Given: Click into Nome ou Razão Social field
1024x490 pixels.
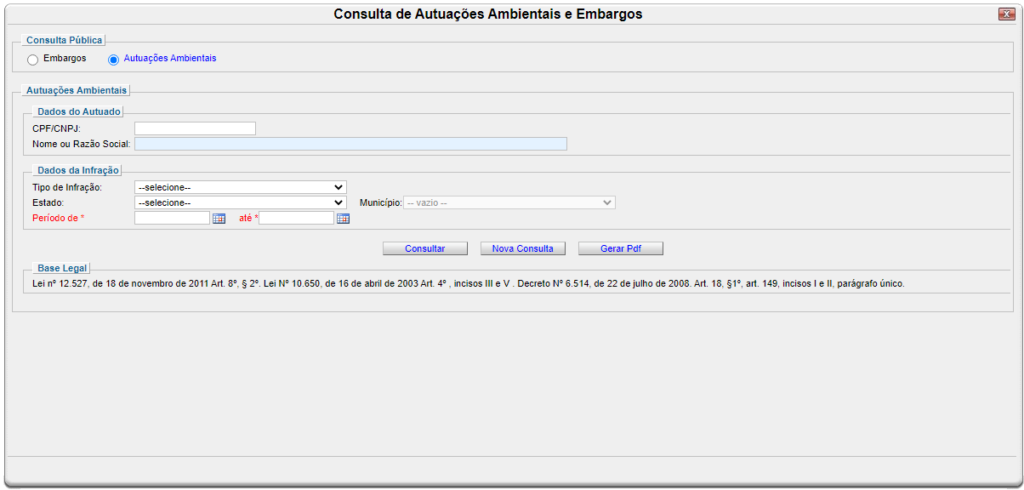Looking at the screenshot, I should 350,144.
